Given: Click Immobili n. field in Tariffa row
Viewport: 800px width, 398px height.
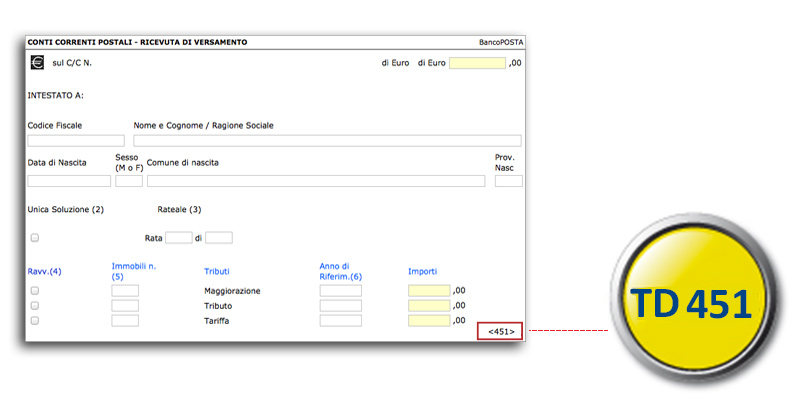Looking at the screenshot, I should pyautogui.click(x=125, y=321).
